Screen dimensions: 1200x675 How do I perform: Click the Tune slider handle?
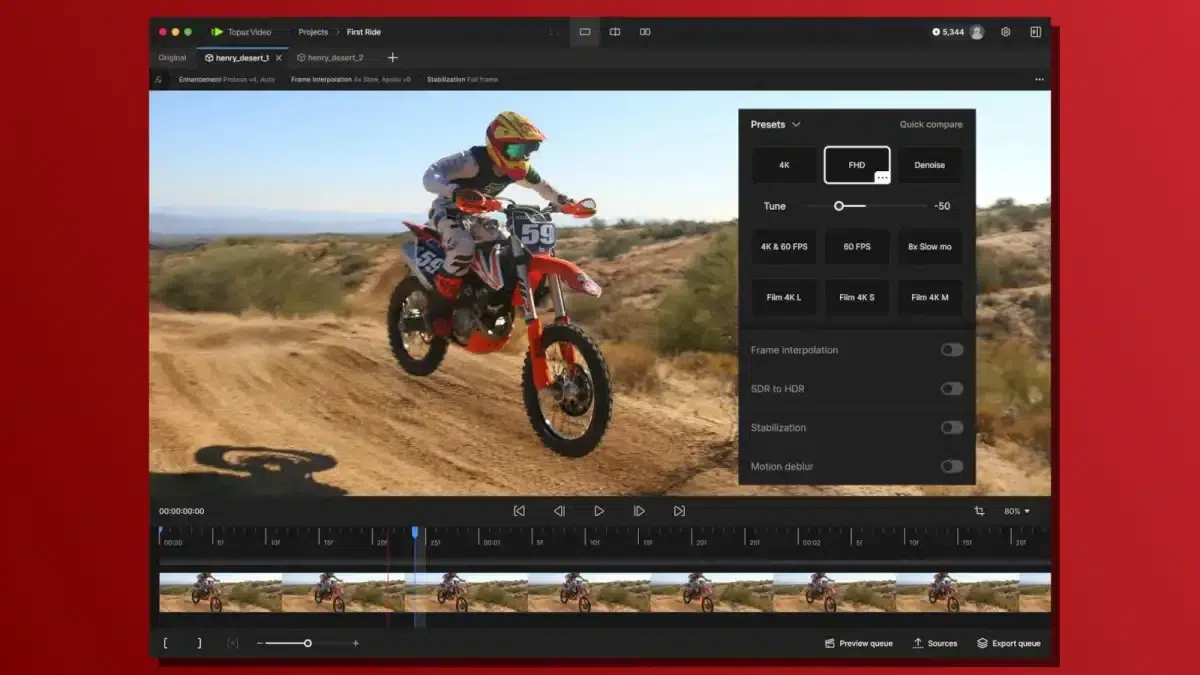pyautogui.click(x=839, y=206)
